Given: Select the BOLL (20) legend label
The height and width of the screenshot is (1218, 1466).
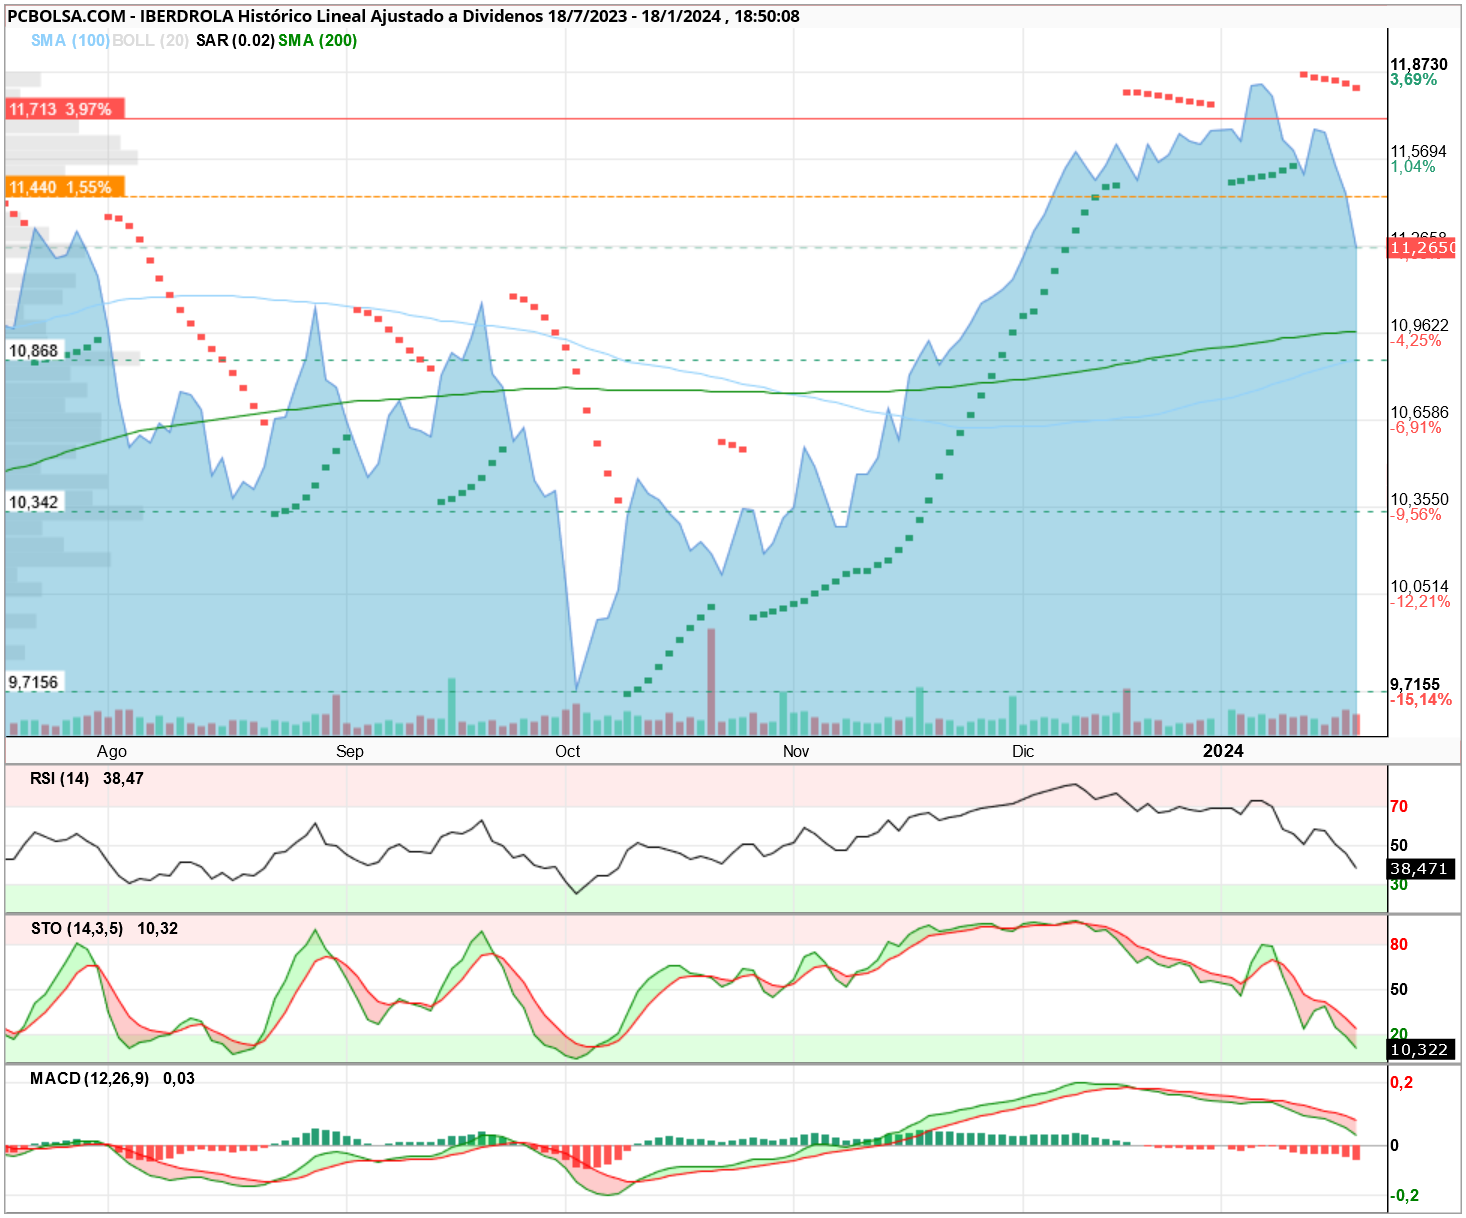Looking at the screenshot, I should tap(150, 41).
